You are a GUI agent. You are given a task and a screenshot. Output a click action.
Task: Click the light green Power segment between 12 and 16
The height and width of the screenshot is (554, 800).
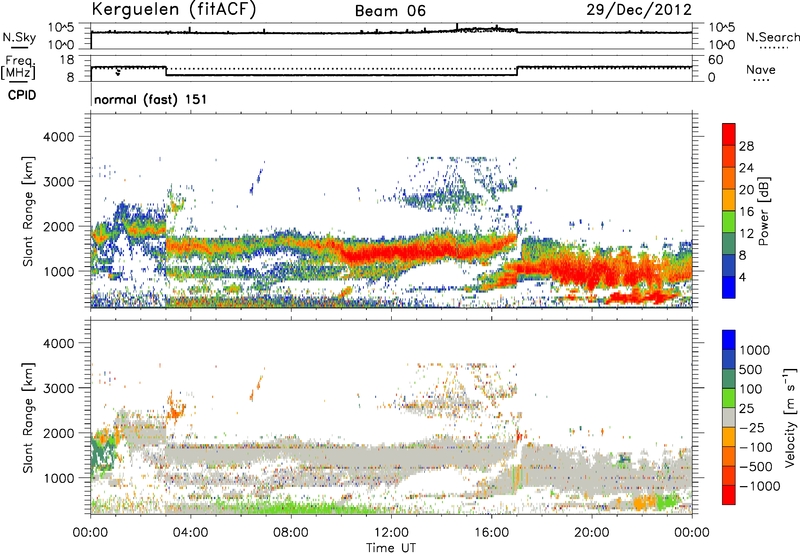point(729,221)
